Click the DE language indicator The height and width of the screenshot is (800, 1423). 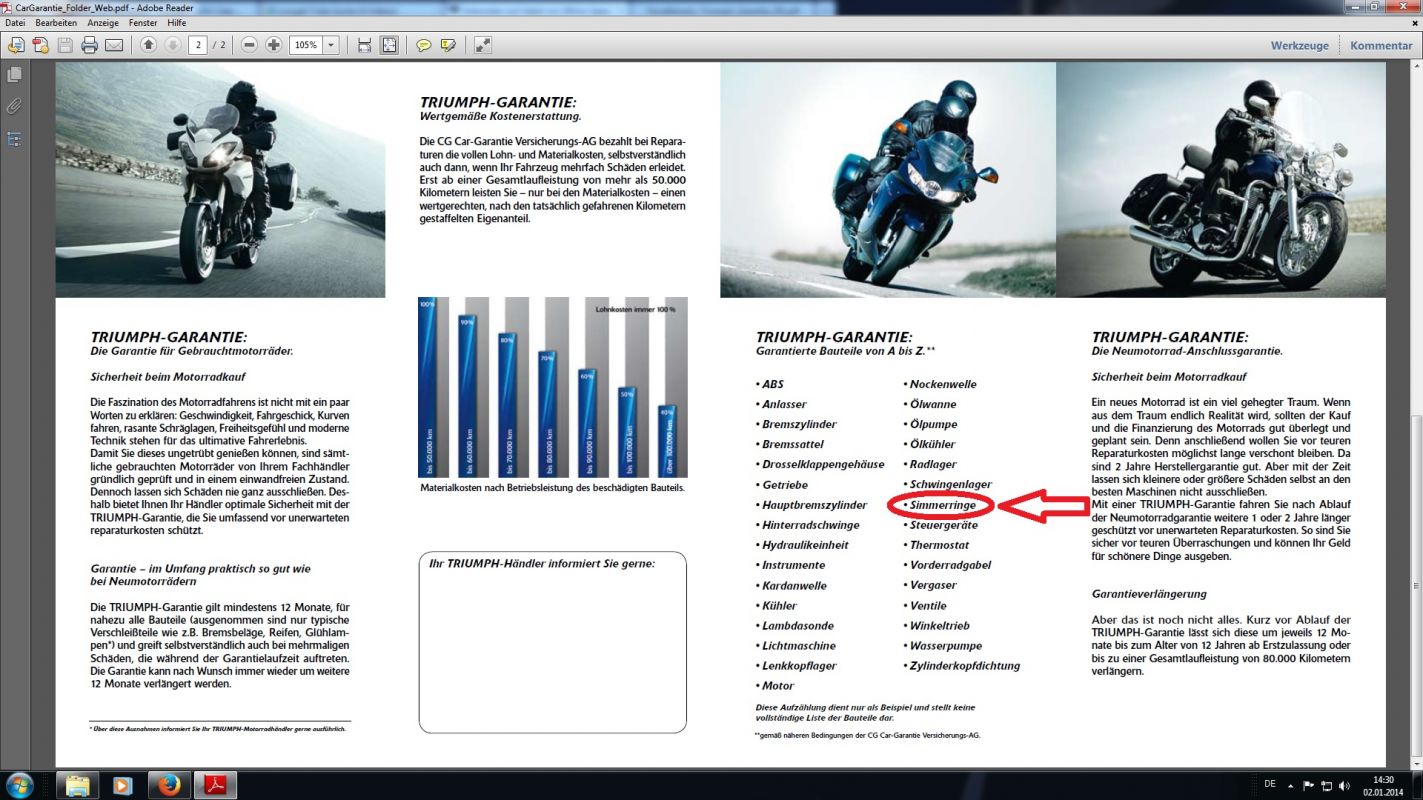(x=1270, y=785)
